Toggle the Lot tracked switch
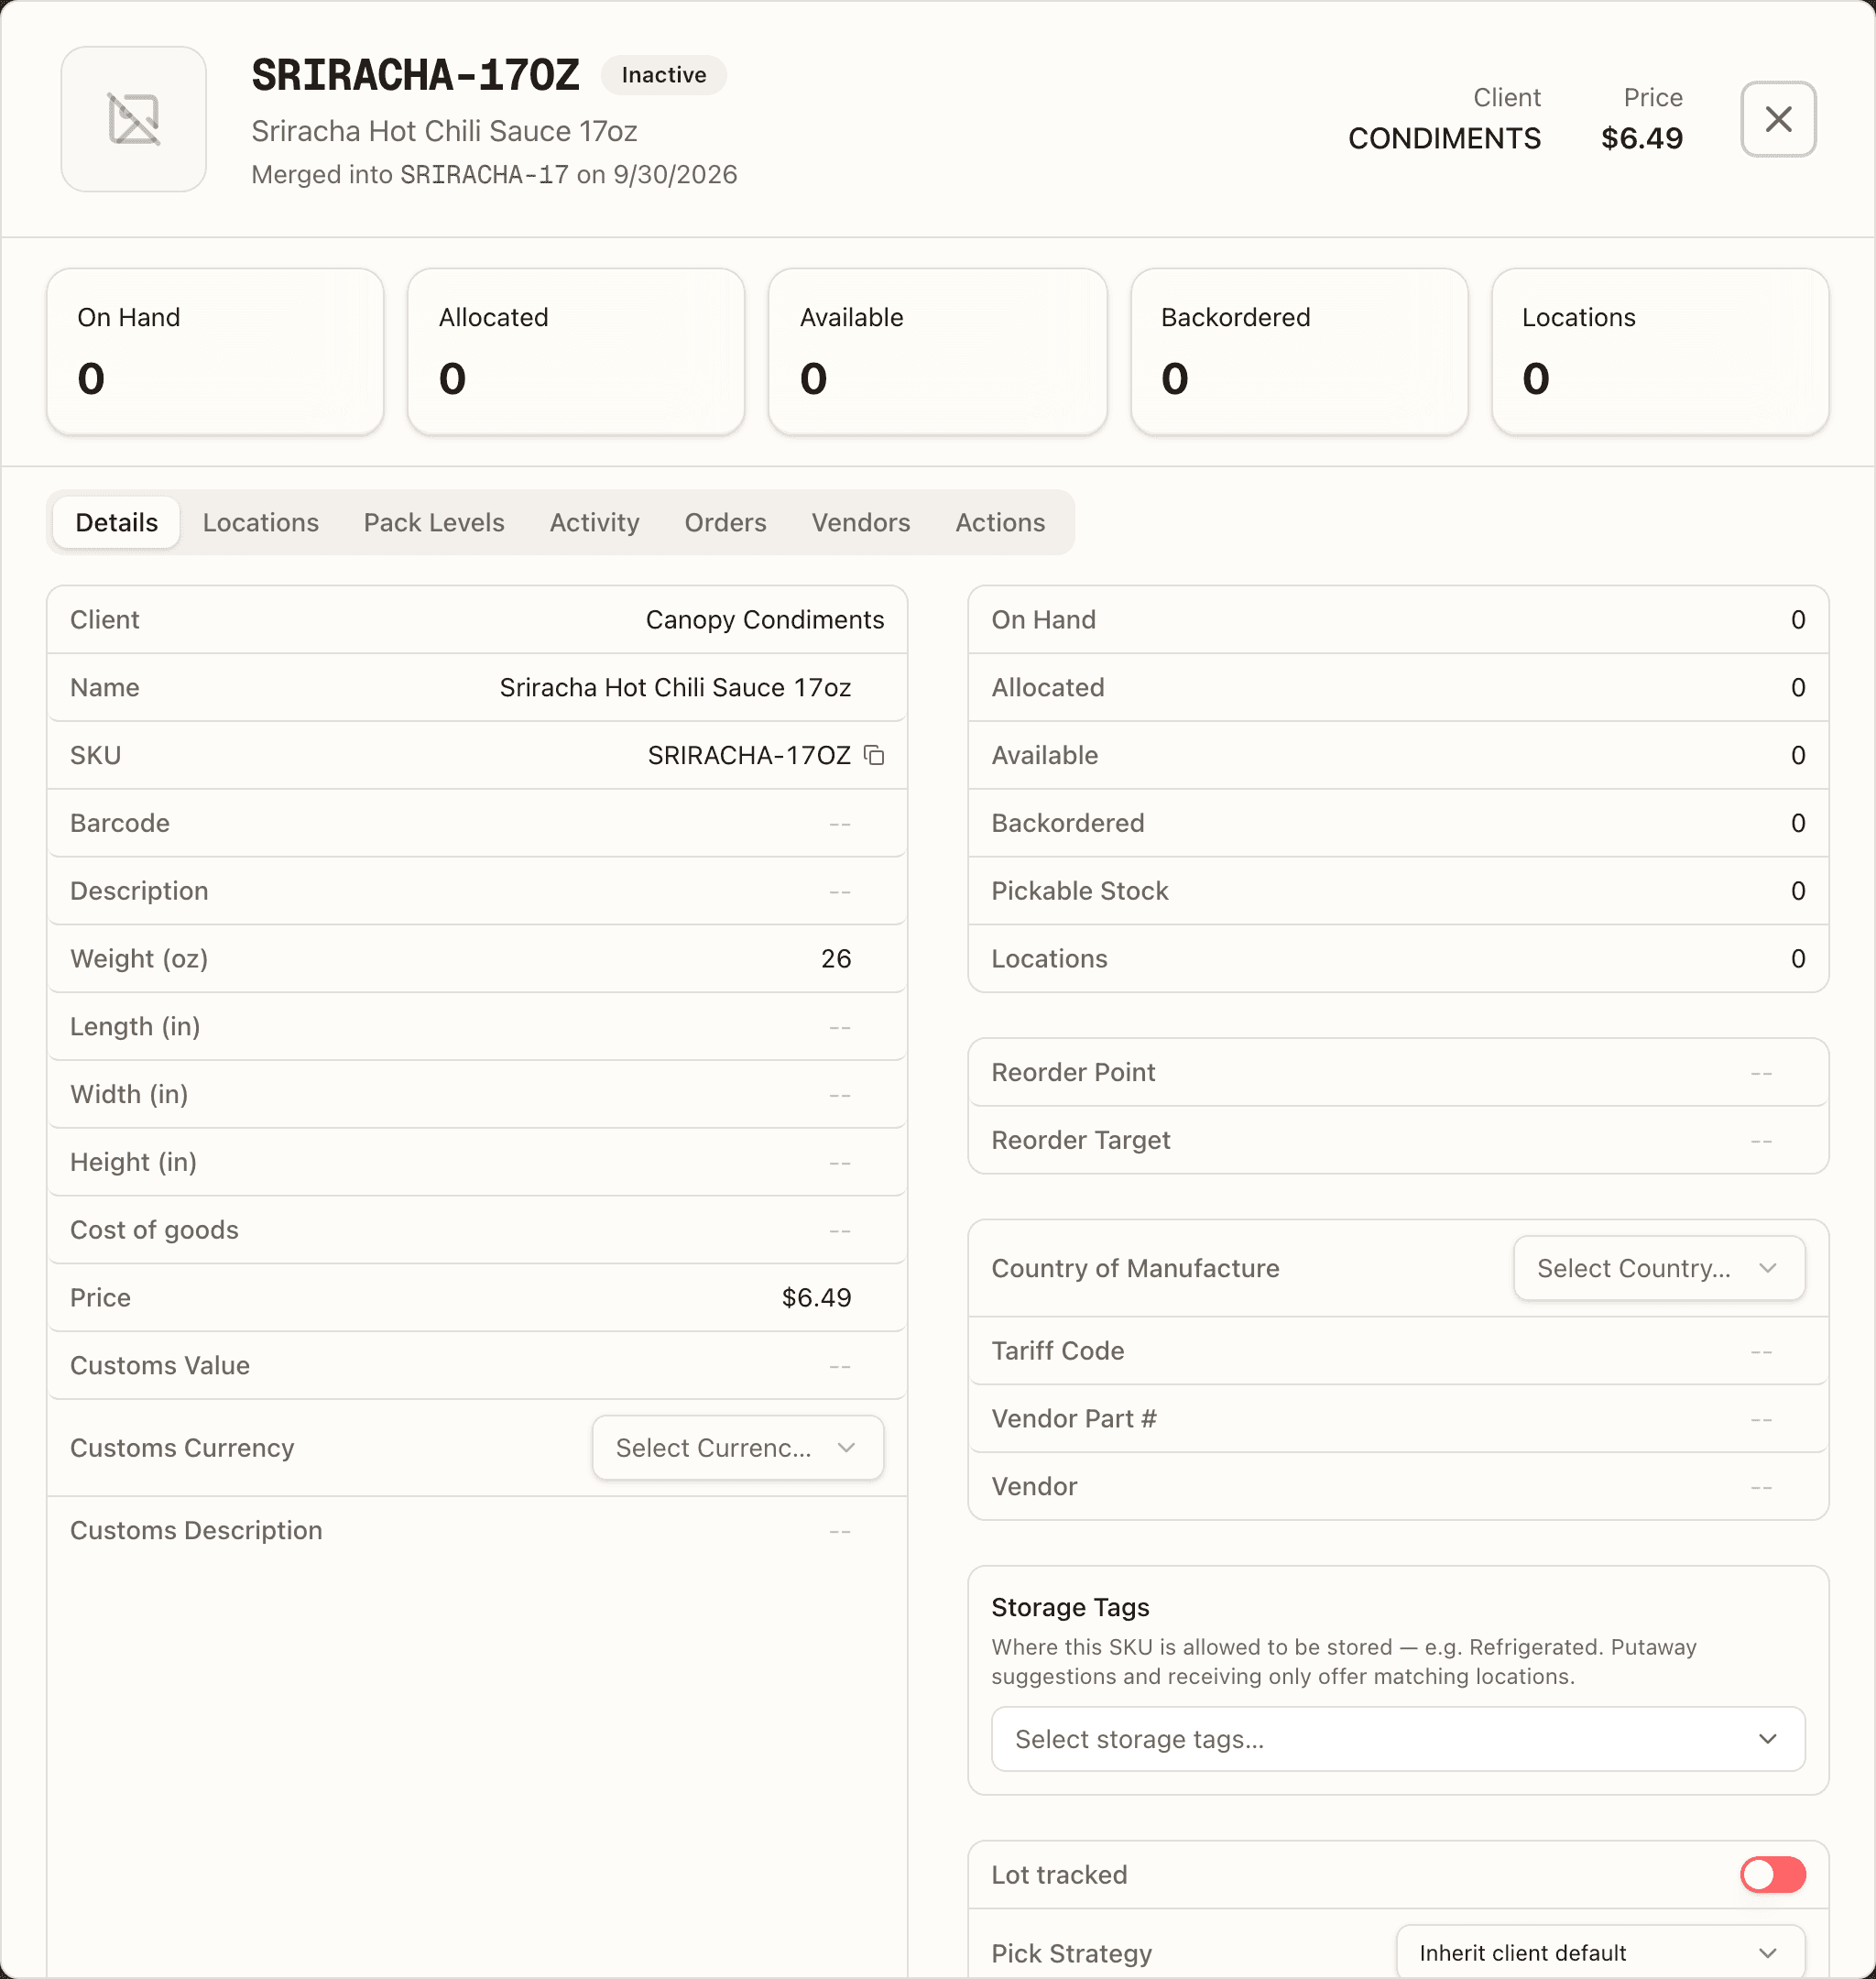The height and width of the screenshot is (1979, 1876). click(x=1772, y=1874)
